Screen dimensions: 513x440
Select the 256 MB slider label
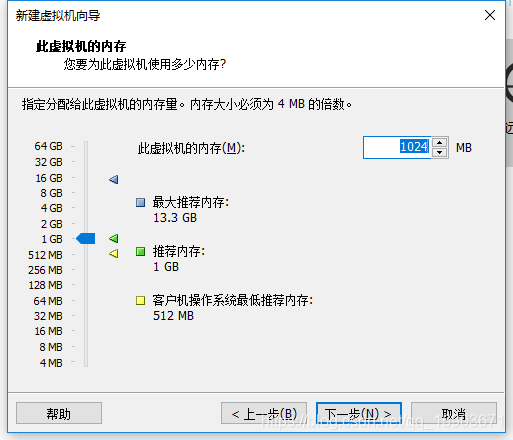tap(45, 270)
